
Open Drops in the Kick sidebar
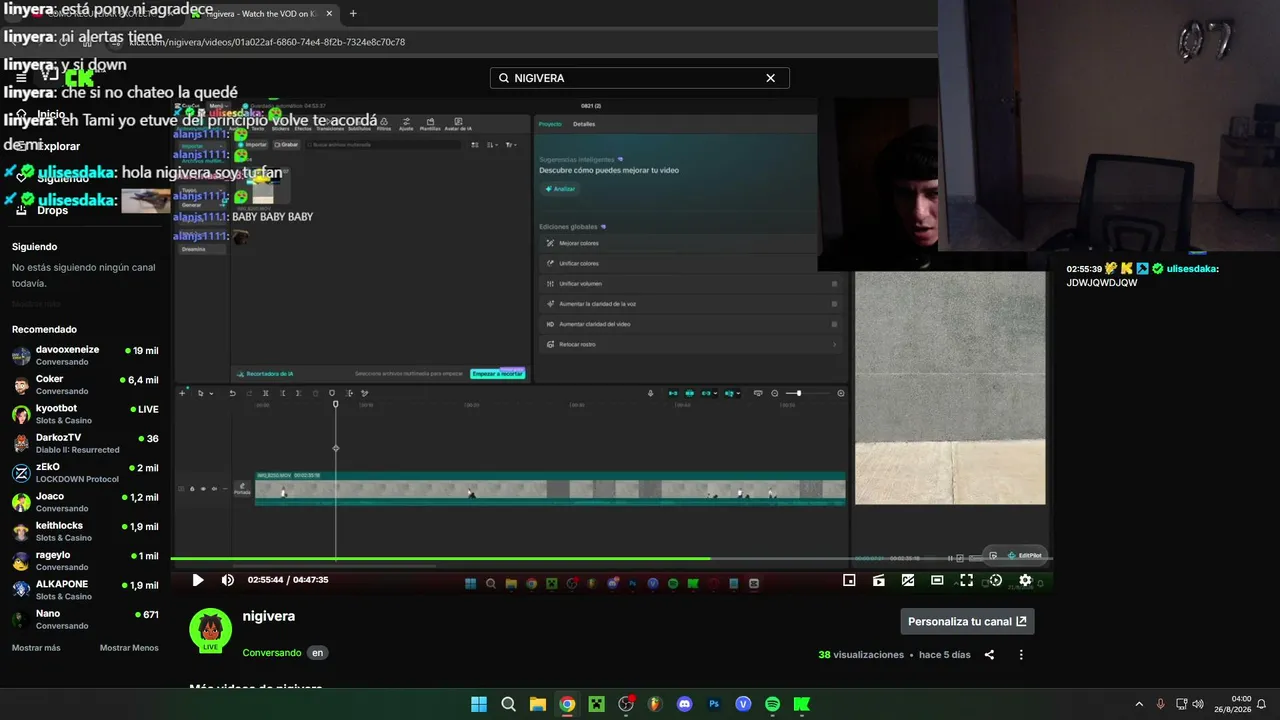(53, 210)
